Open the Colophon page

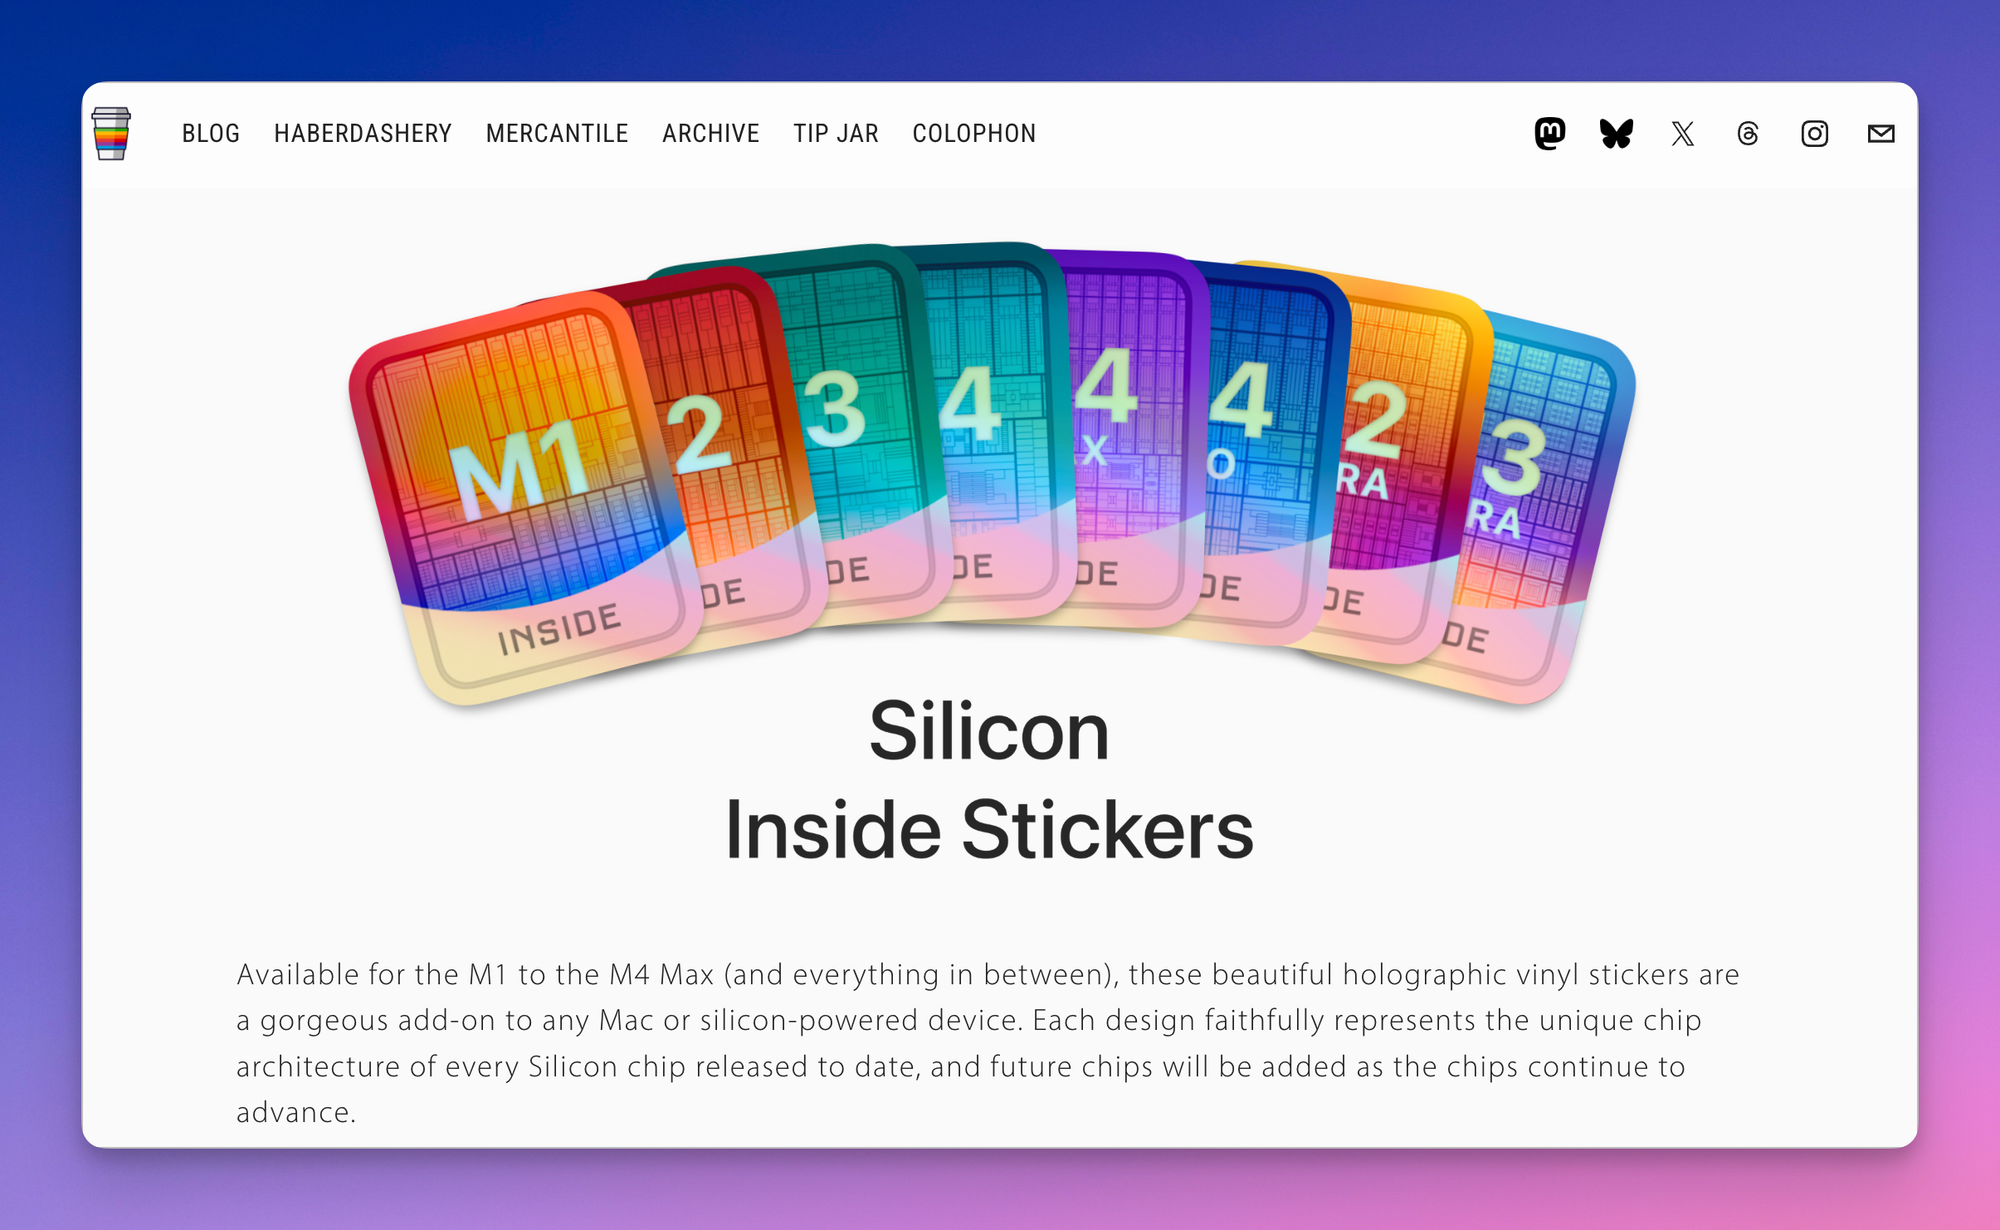pos(974,133)
